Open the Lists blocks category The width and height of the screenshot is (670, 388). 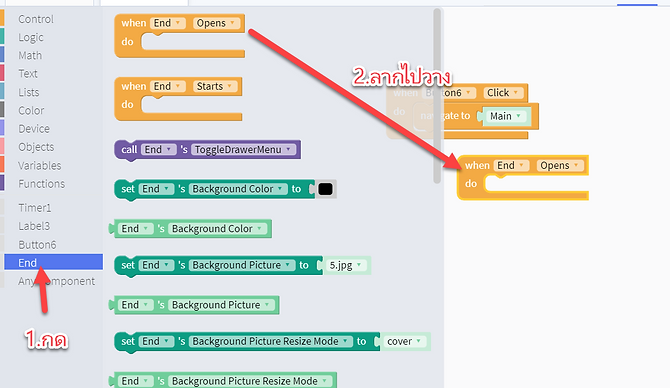click(29, 92)
